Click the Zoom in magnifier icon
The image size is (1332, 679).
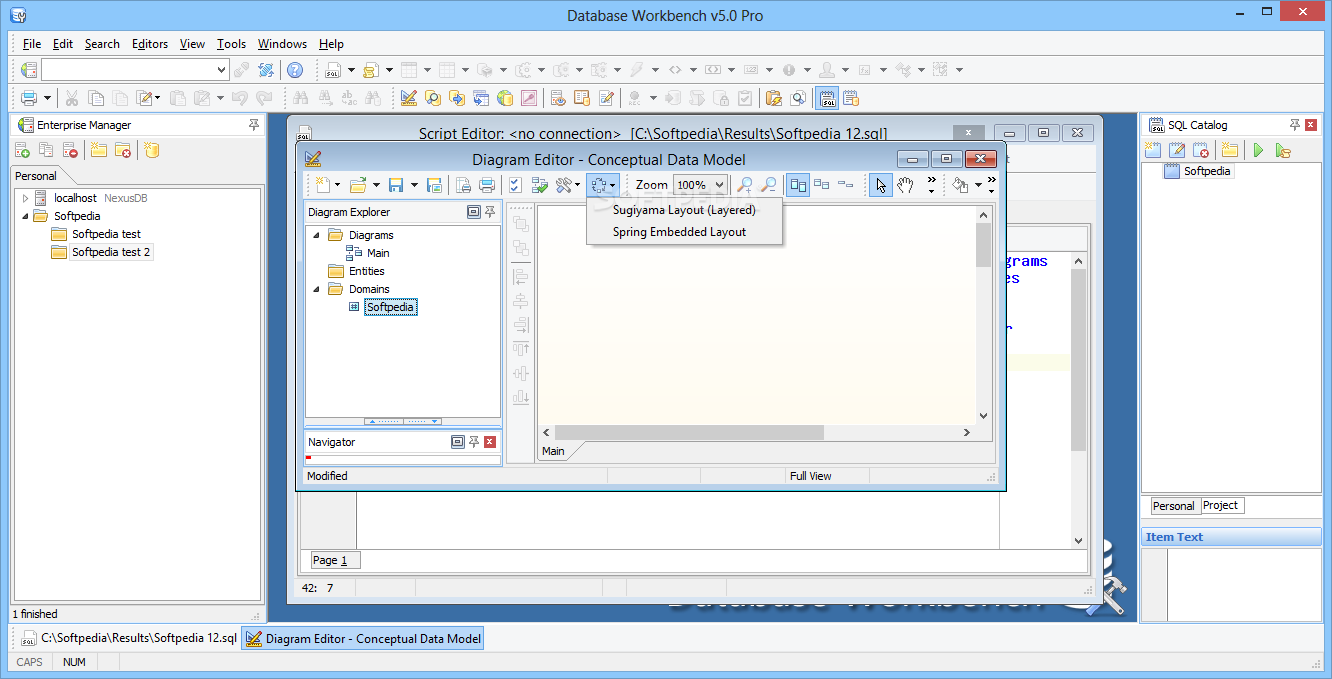pos(745,185)
